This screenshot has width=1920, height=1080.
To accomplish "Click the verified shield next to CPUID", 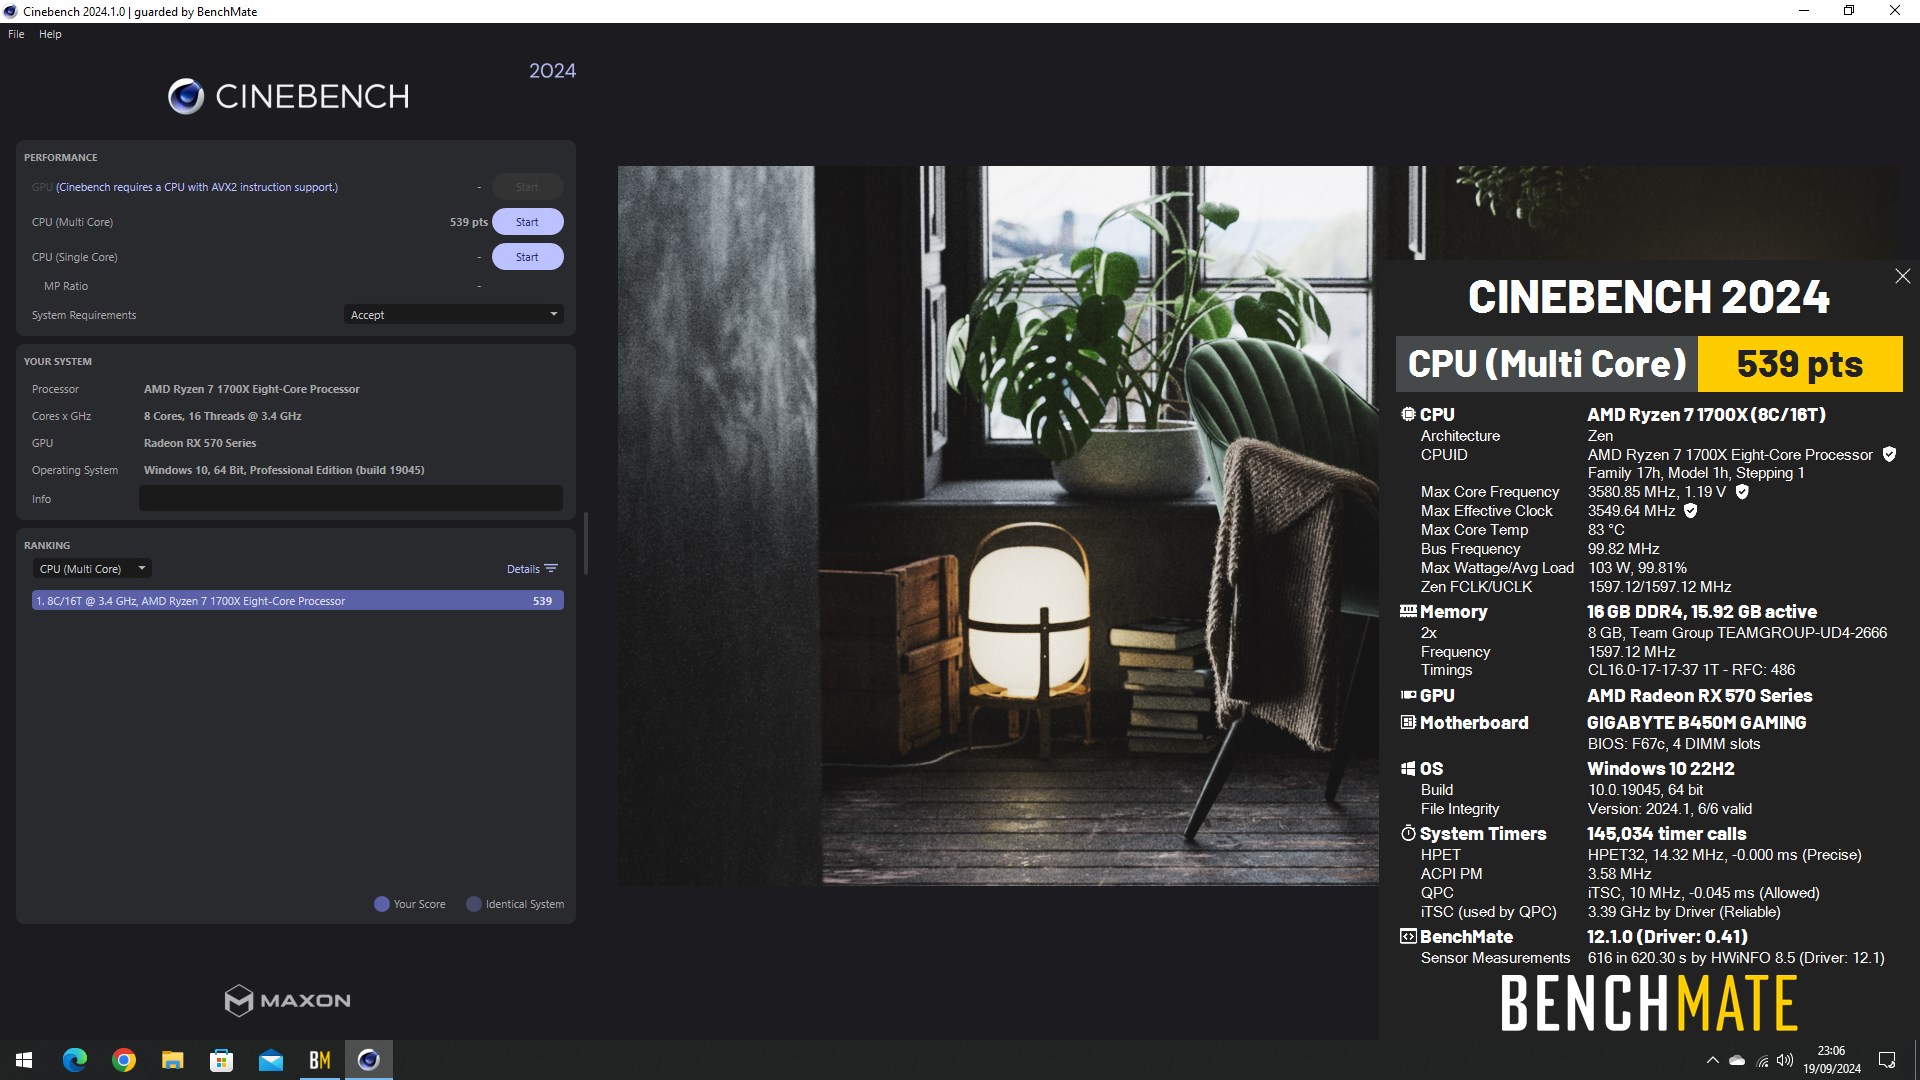I will point(1889,454).
